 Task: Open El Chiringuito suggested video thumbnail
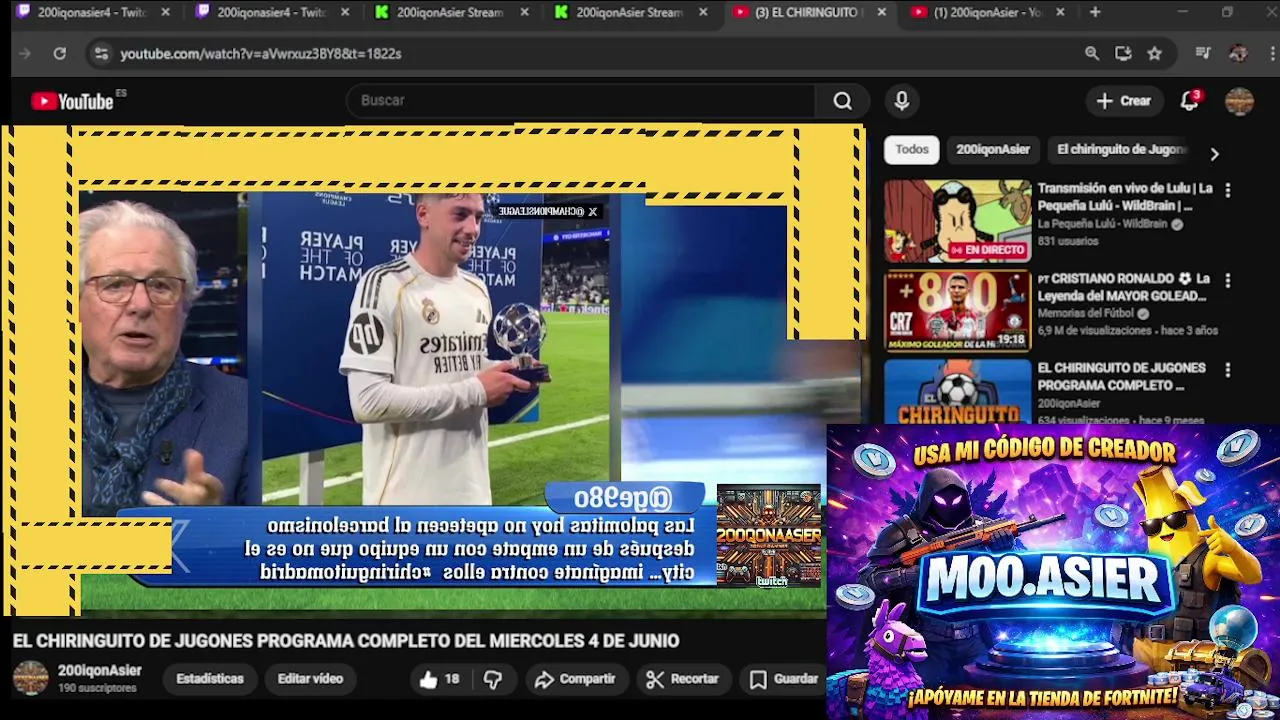[957, 392]
